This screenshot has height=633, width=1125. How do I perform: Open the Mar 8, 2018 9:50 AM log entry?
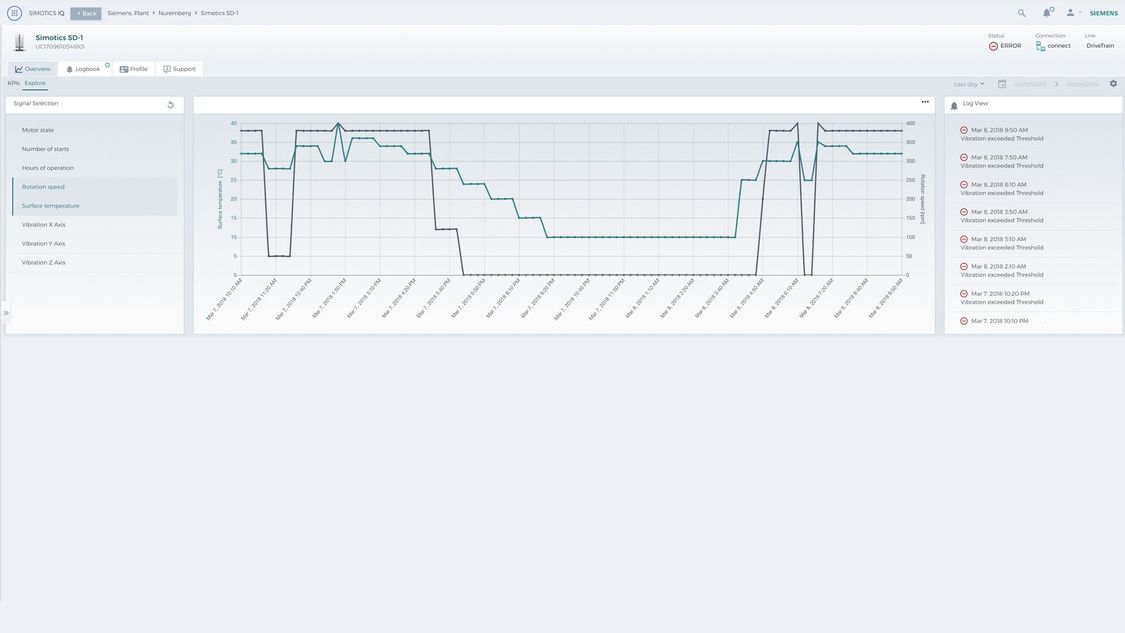click(1033, 134)
